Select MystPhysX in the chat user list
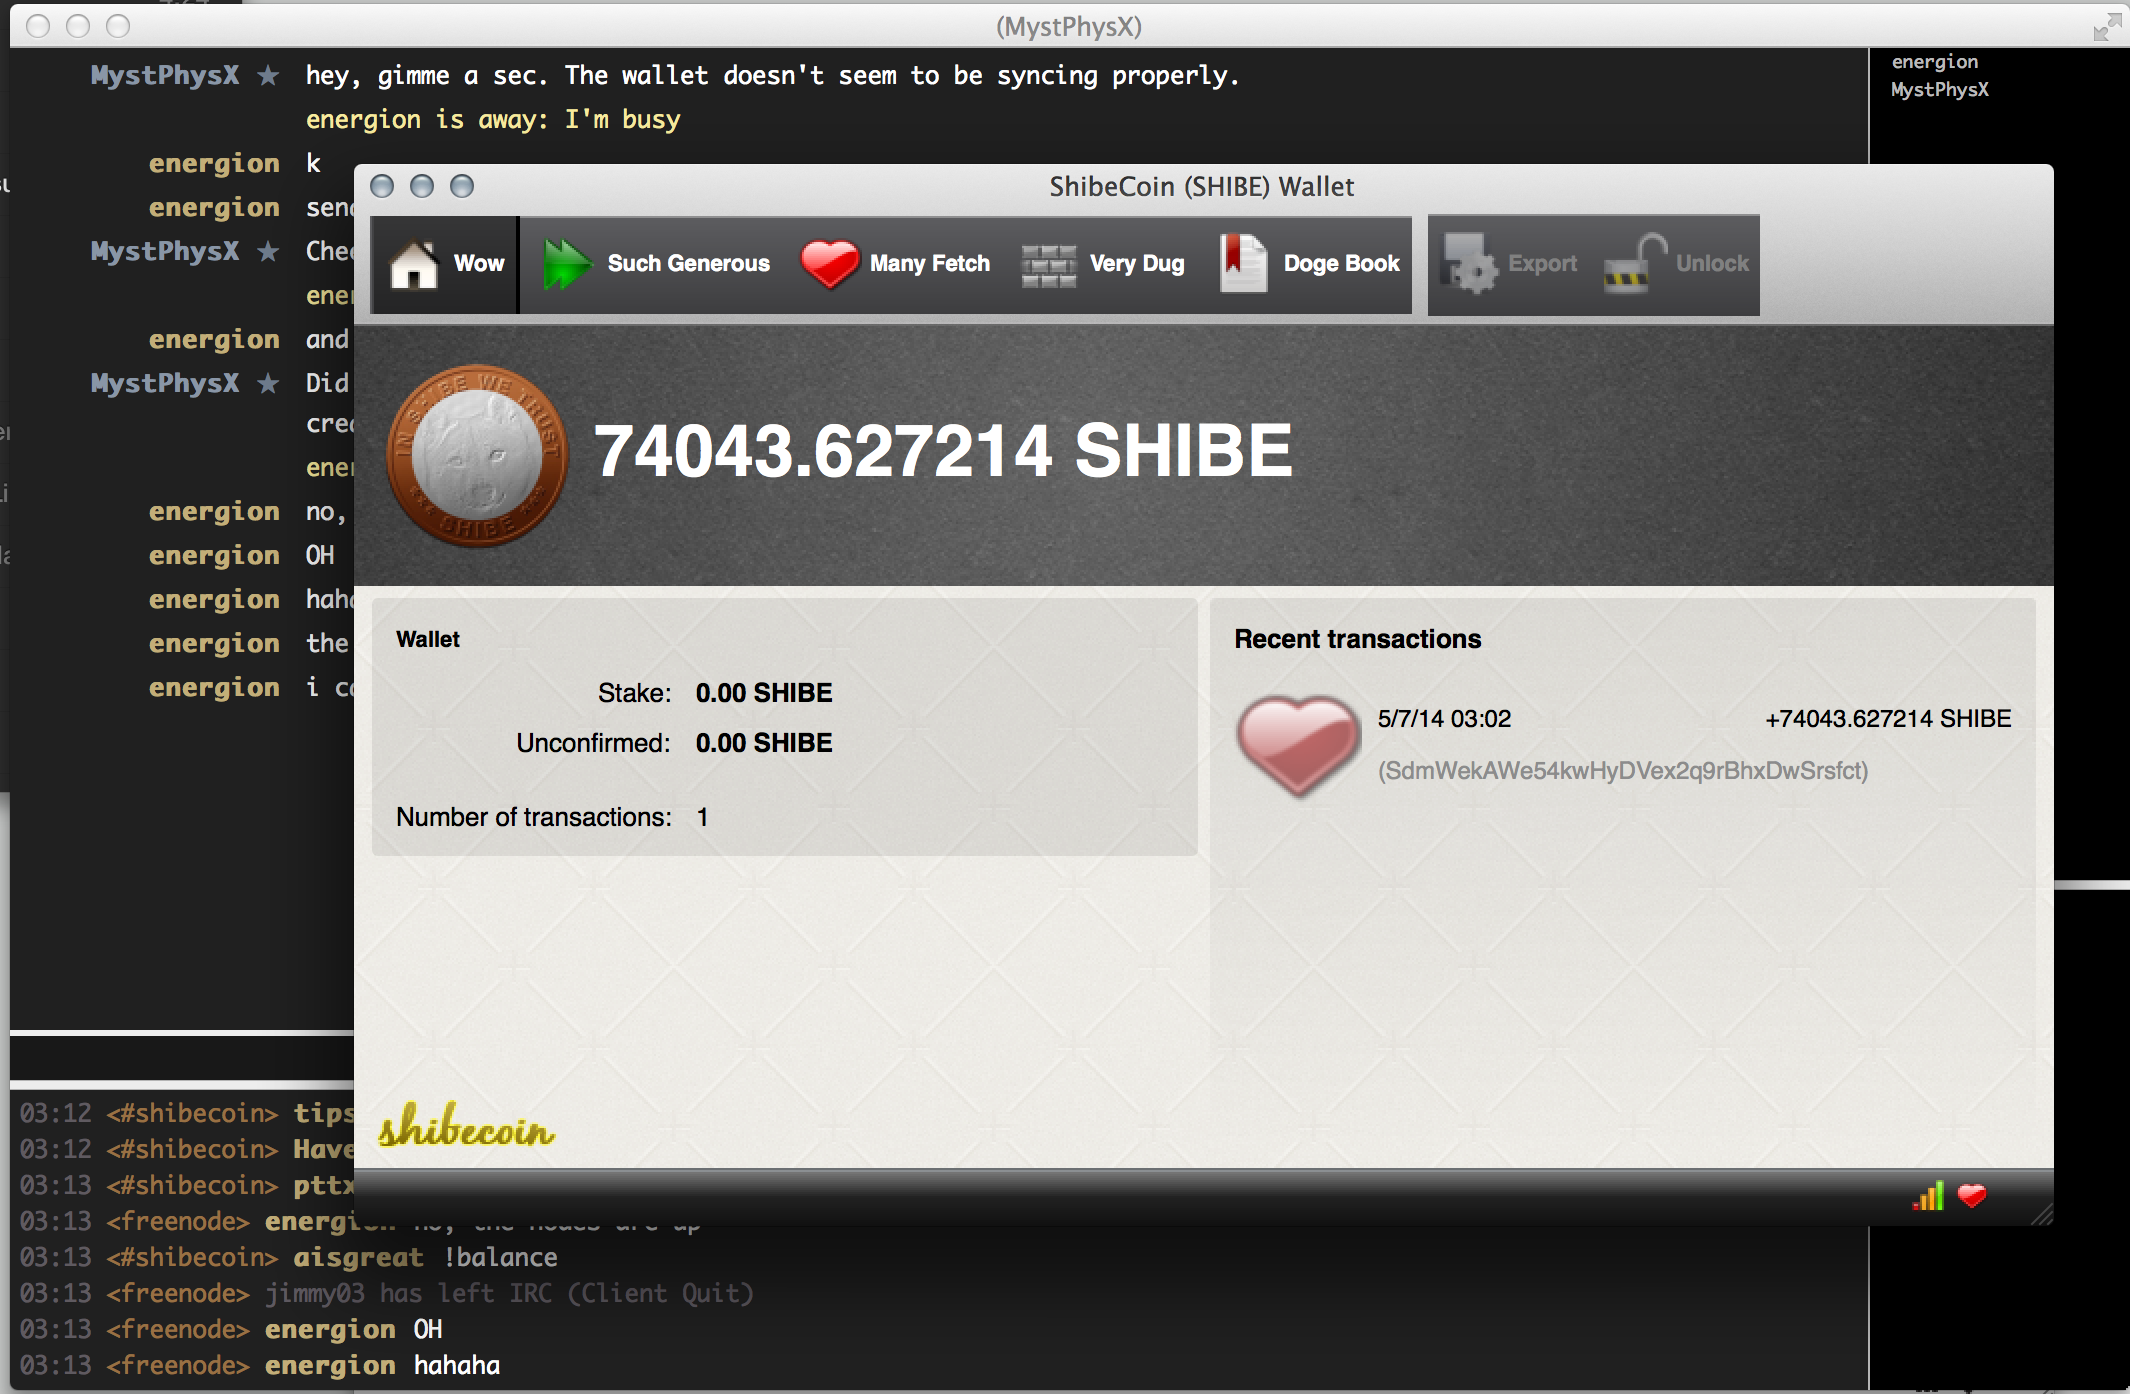Viewport: 2130px width, 1394px height. click(x=1939, y=90)
